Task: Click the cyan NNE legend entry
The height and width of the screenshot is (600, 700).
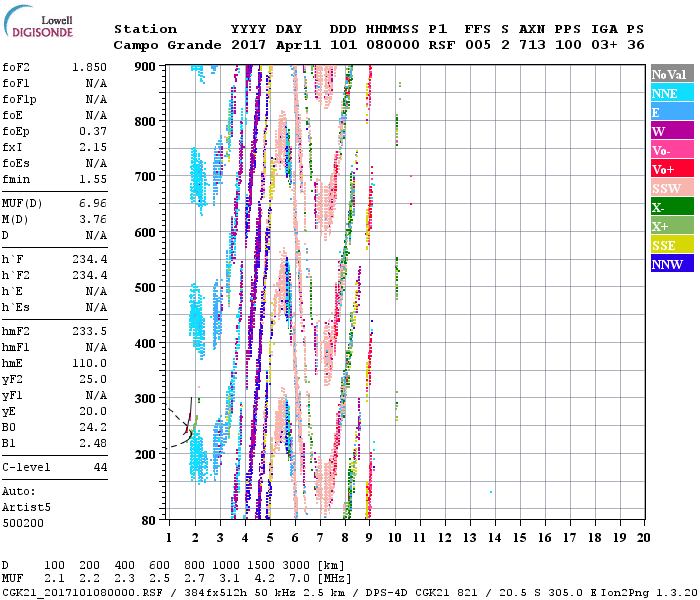Action: coord(671,93)
